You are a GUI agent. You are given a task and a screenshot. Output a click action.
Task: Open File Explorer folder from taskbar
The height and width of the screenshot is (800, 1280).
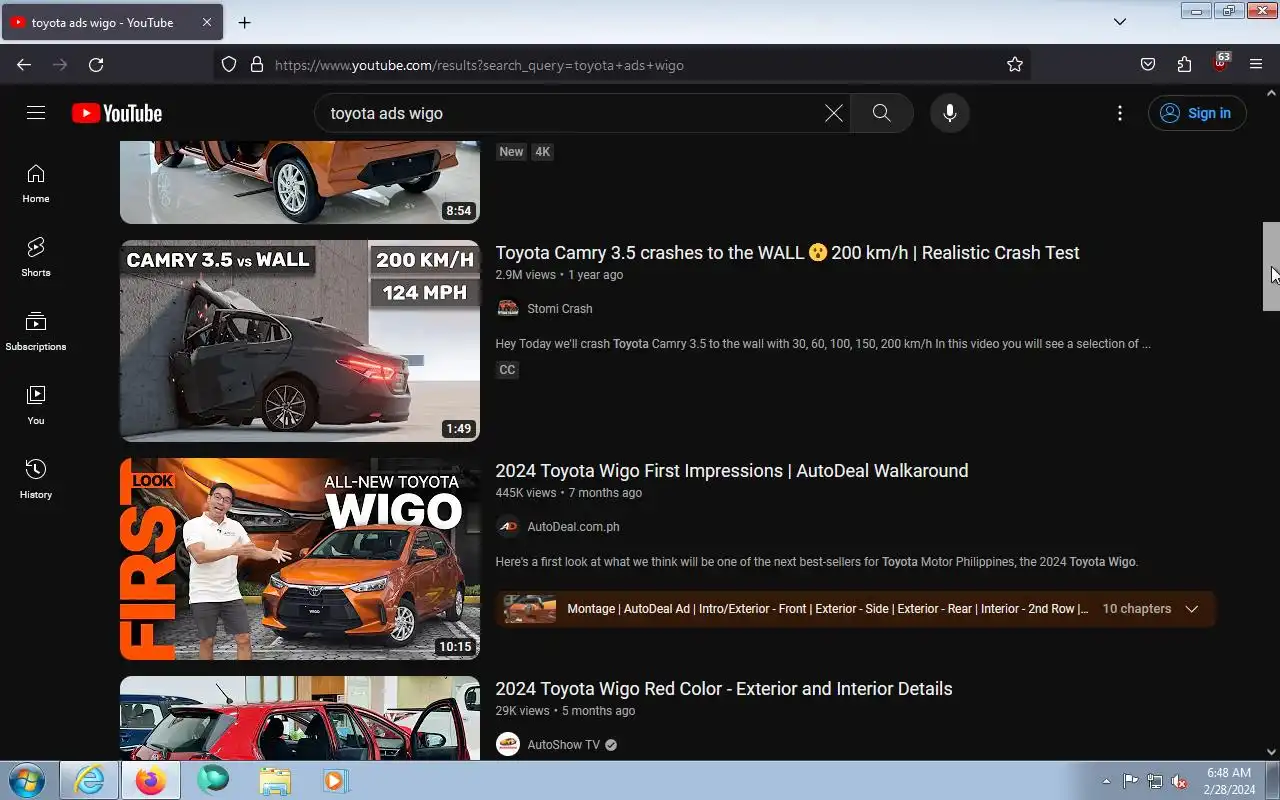274,780
